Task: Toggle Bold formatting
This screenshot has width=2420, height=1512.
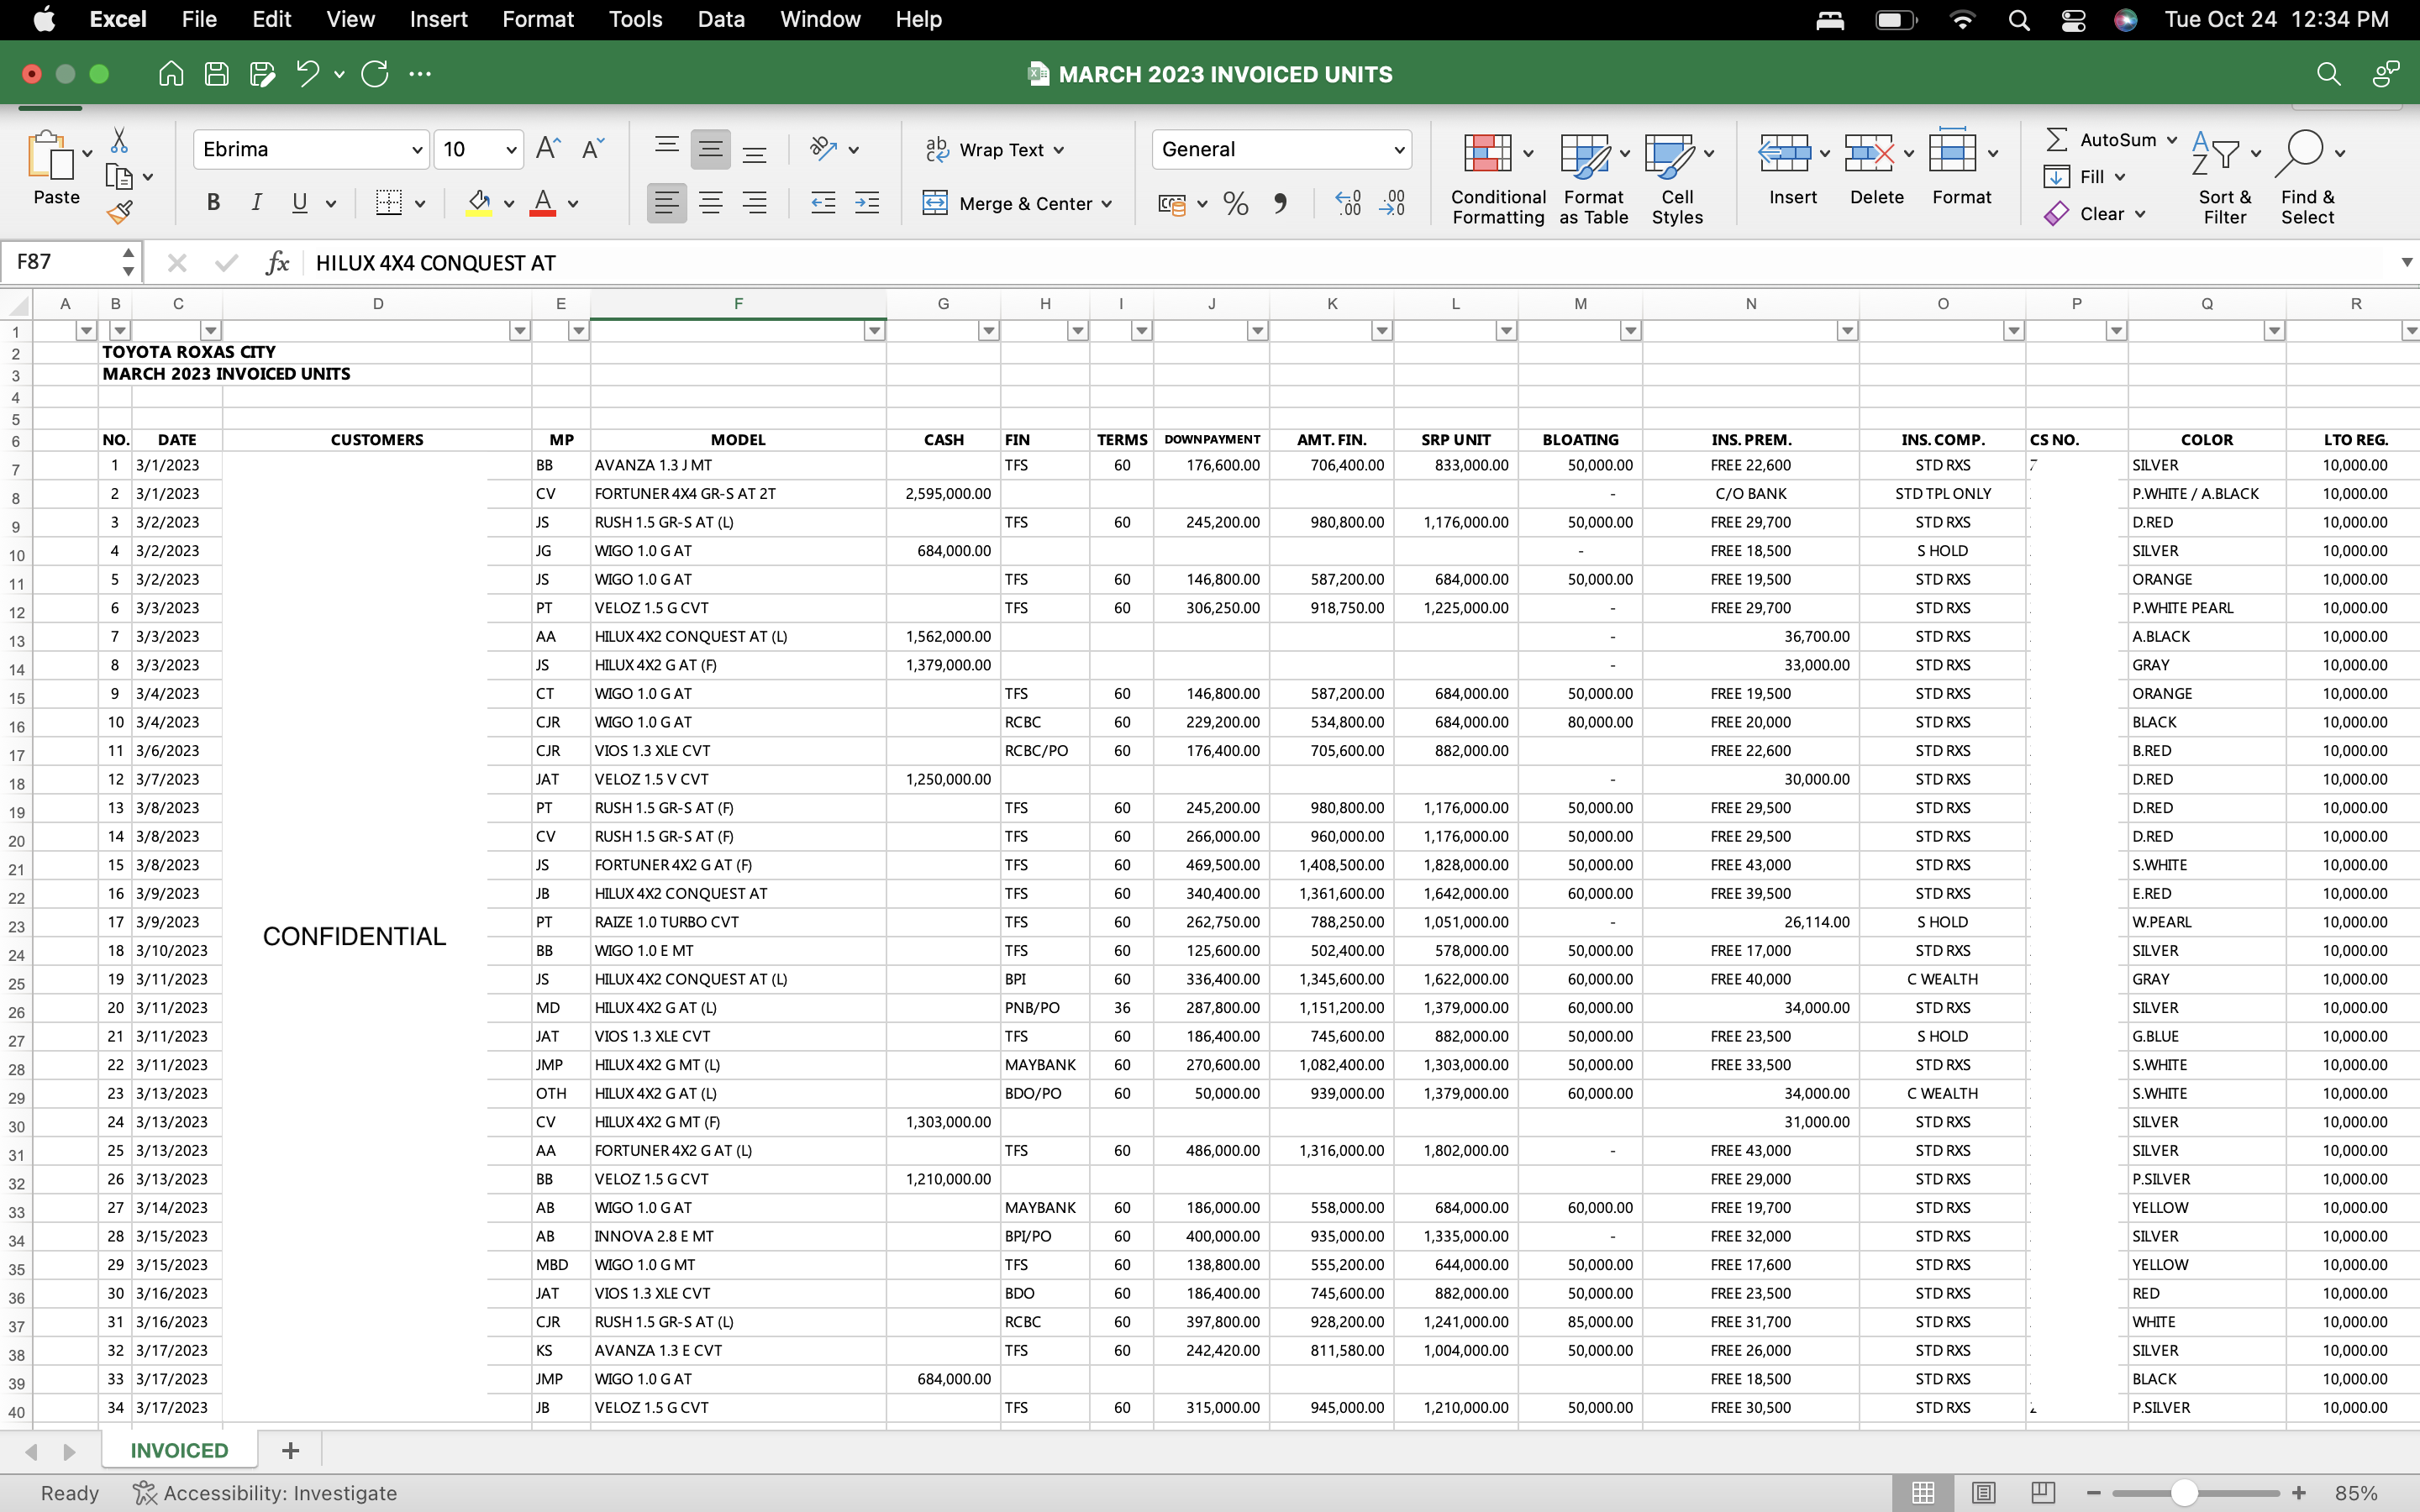Action: 213,203
